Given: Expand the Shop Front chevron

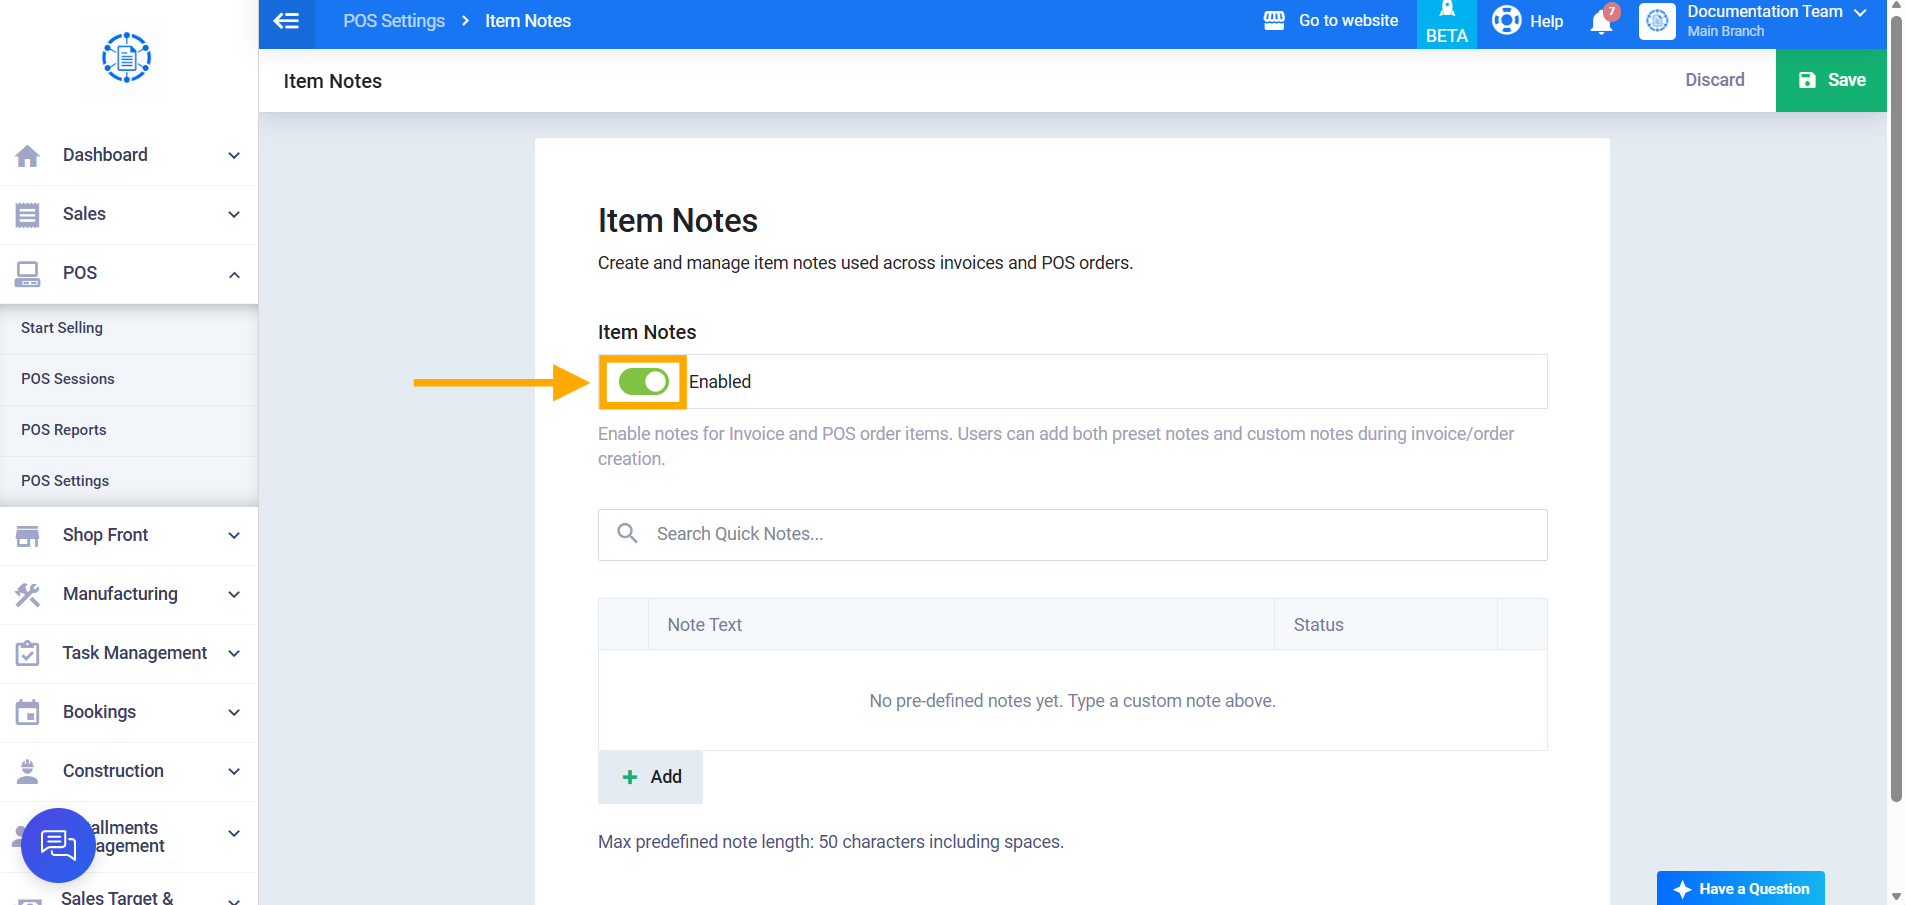Looking at the screenshot, I should point(234,536).
